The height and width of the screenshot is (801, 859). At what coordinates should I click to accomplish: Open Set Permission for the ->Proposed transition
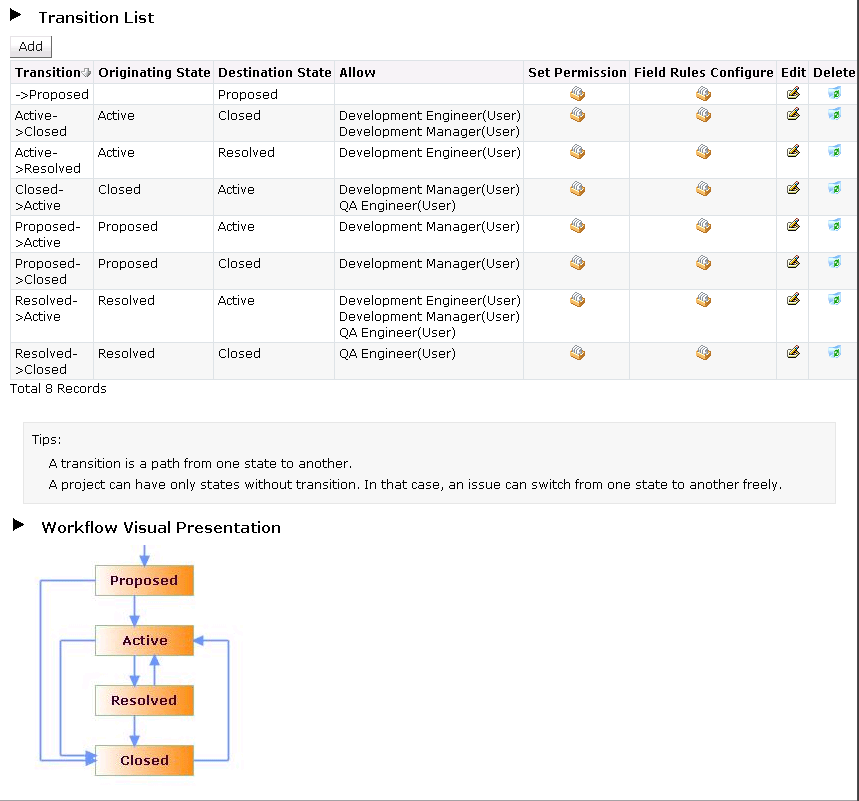coord(577,93)
